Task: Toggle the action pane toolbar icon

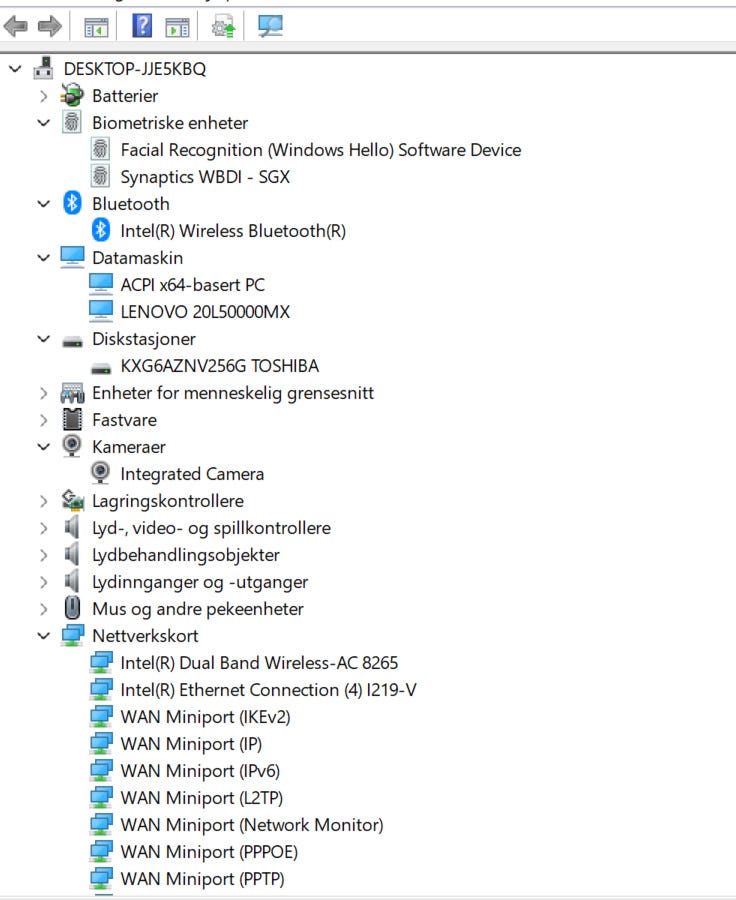Action: click(177, 27)
